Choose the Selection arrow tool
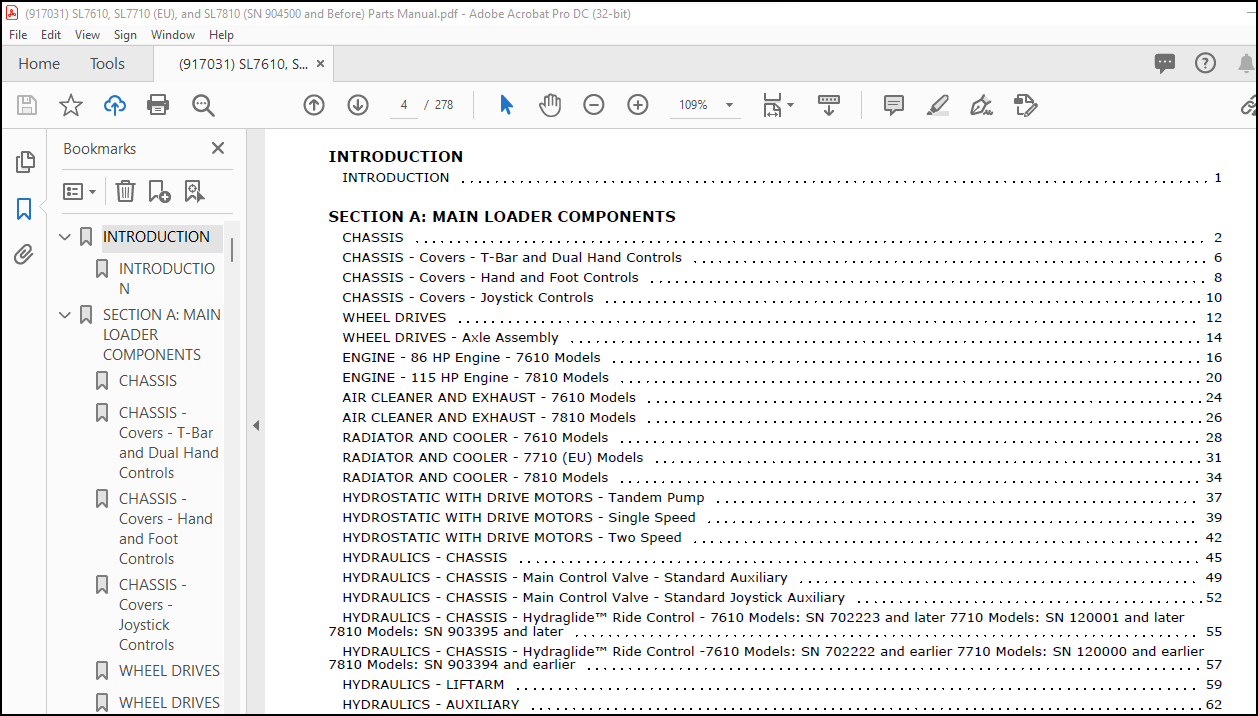This screenshot has height=716, width=1258. (506, 105)
